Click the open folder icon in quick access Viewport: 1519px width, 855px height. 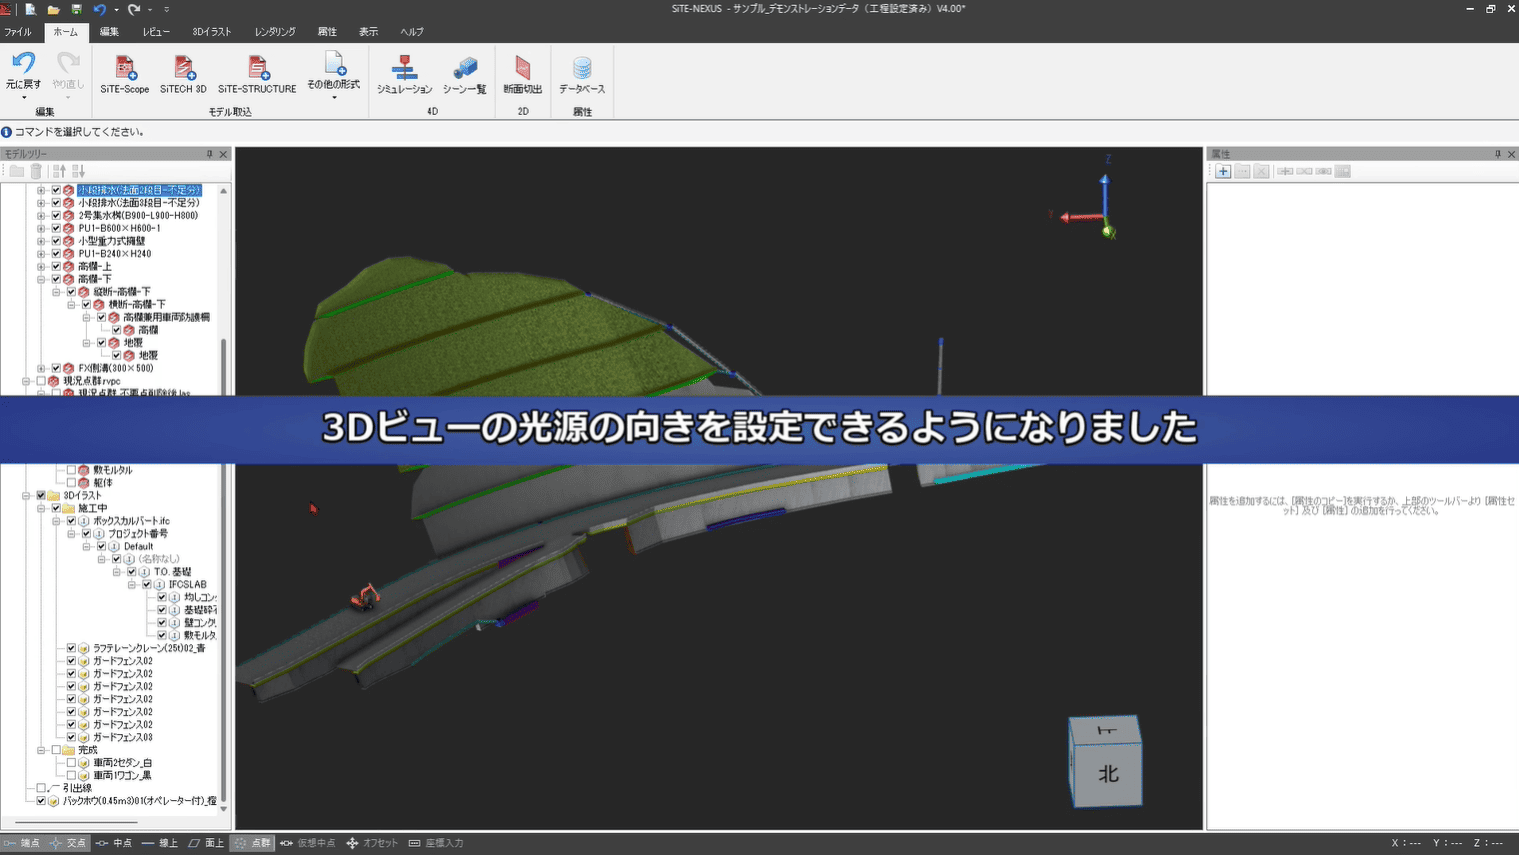[x=53, y=9]
